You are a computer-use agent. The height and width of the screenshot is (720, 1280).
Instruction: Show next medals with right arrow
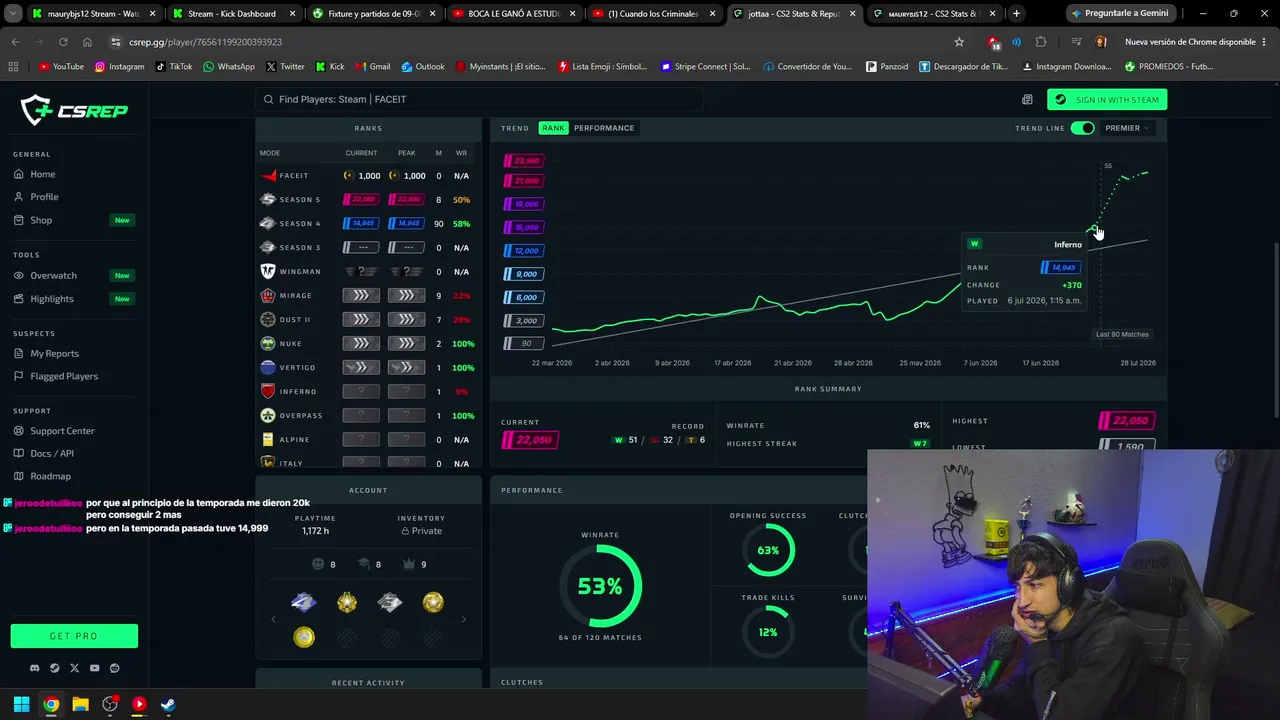pyautogui.click(x=463, y=619)
